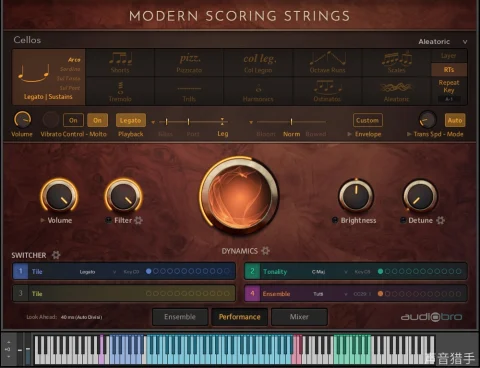The width and height of the screenshot is (480, 368).
Task: Toggle the Filter power dot
Action: pyautogui.click(x=108, y=220)
